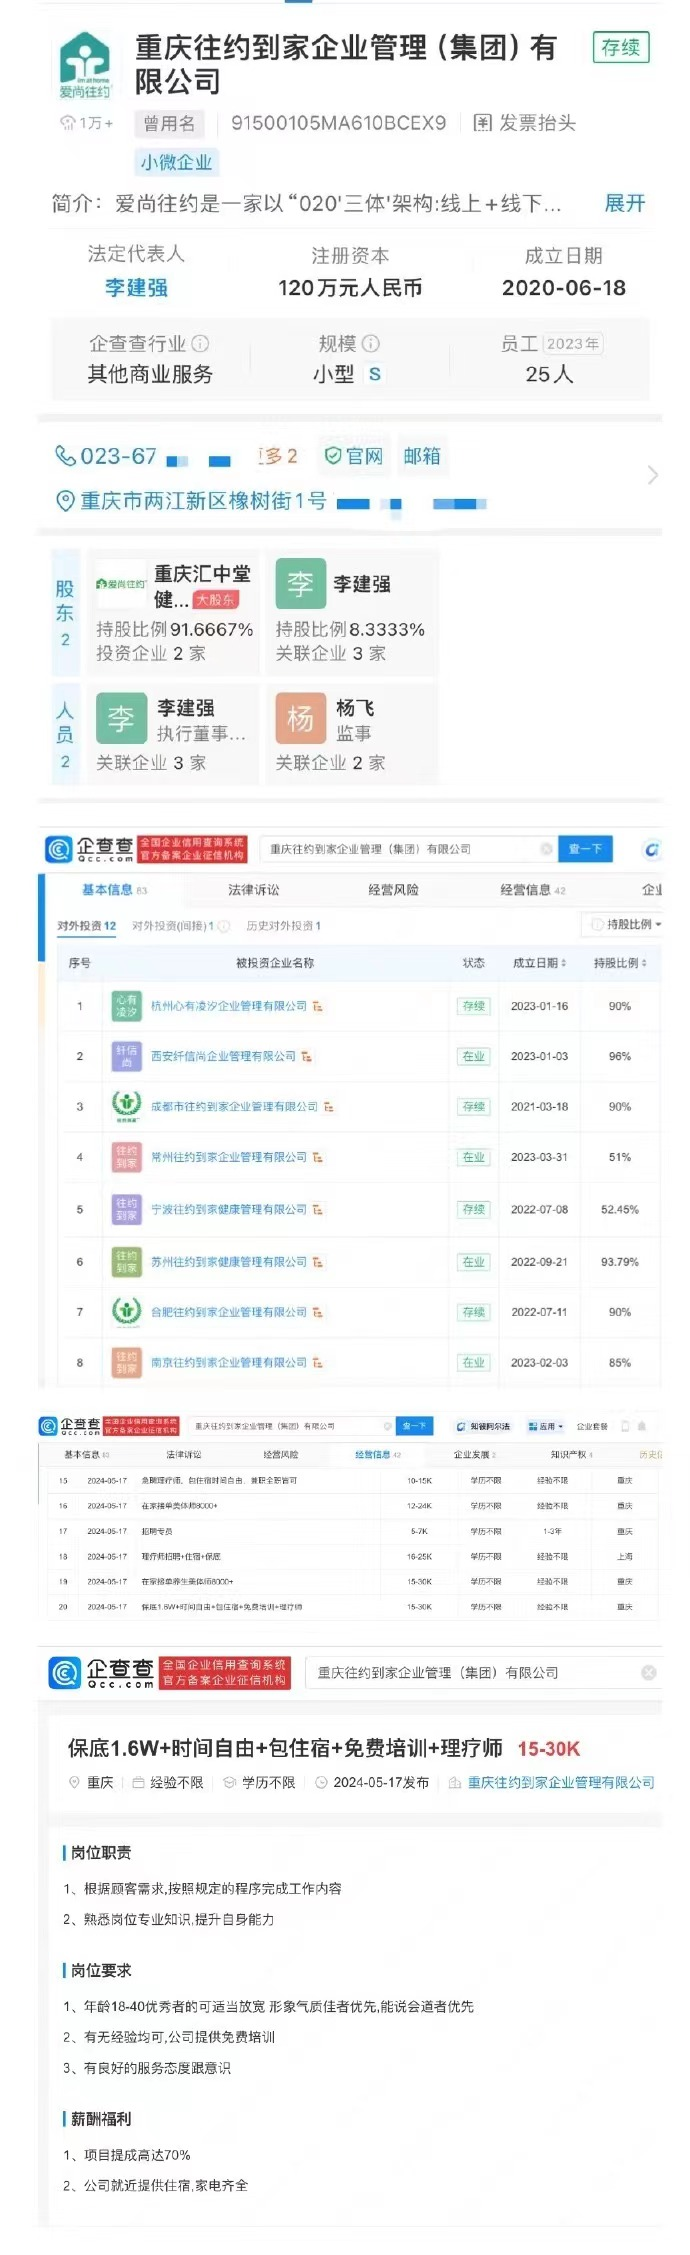Open the 法律诉讼 tab above investments table

254,889
